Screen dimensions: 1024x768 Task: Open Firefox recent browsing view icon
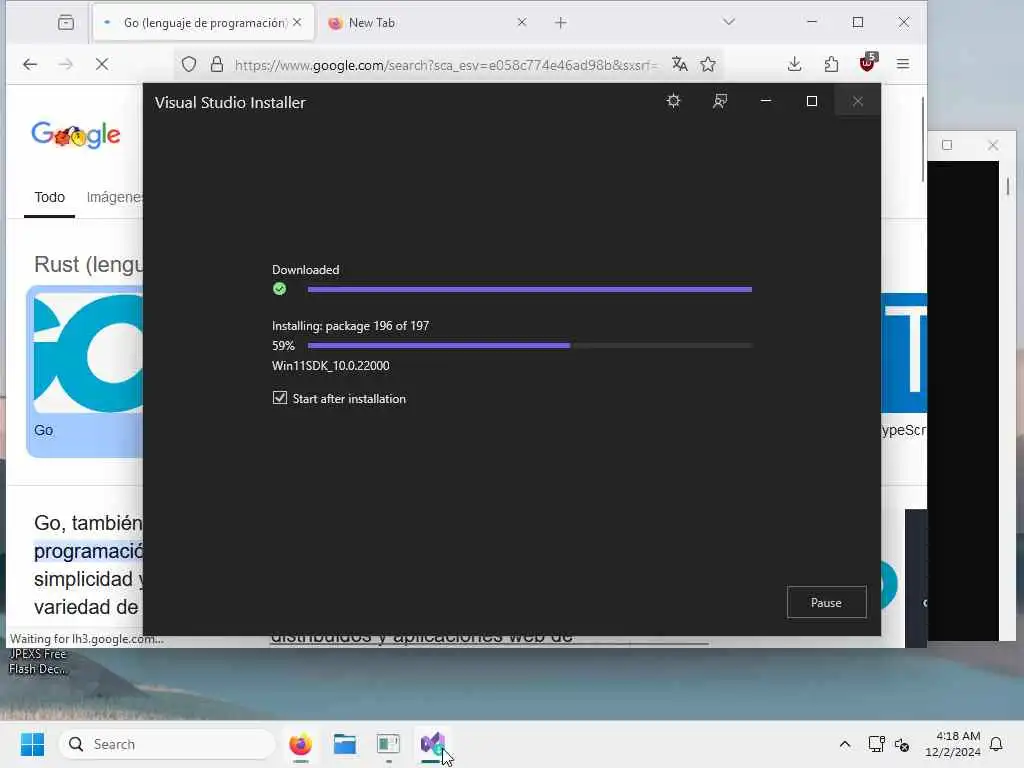pyautogui.click(x=66, y=23)
